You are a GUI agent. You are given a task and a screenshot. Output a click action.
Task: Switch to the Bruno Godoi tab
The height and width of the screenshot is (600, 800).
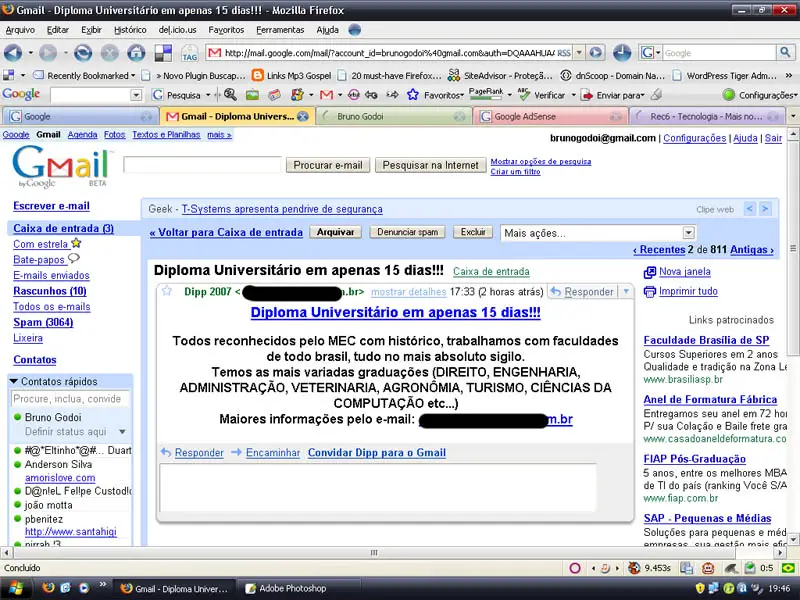pos(391,116)
